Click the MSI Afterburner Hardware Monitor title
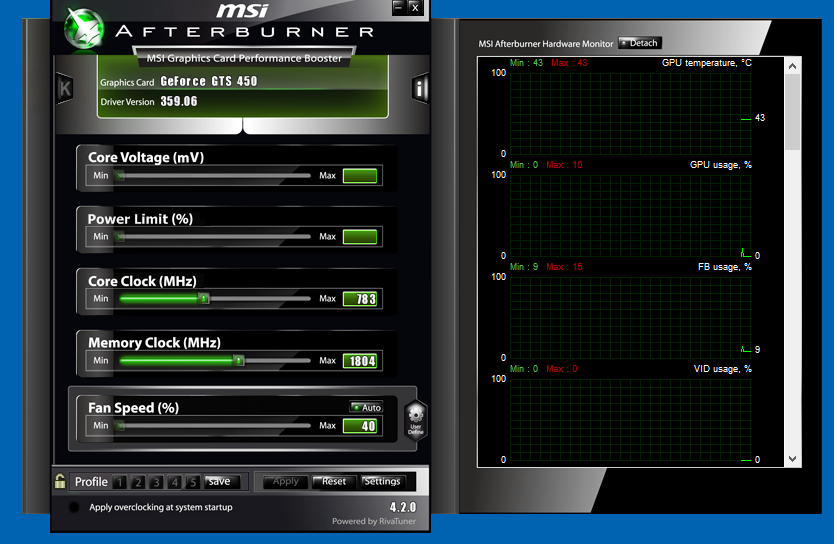The height and width of the screenshot is (545, 837). pos(546,44)
